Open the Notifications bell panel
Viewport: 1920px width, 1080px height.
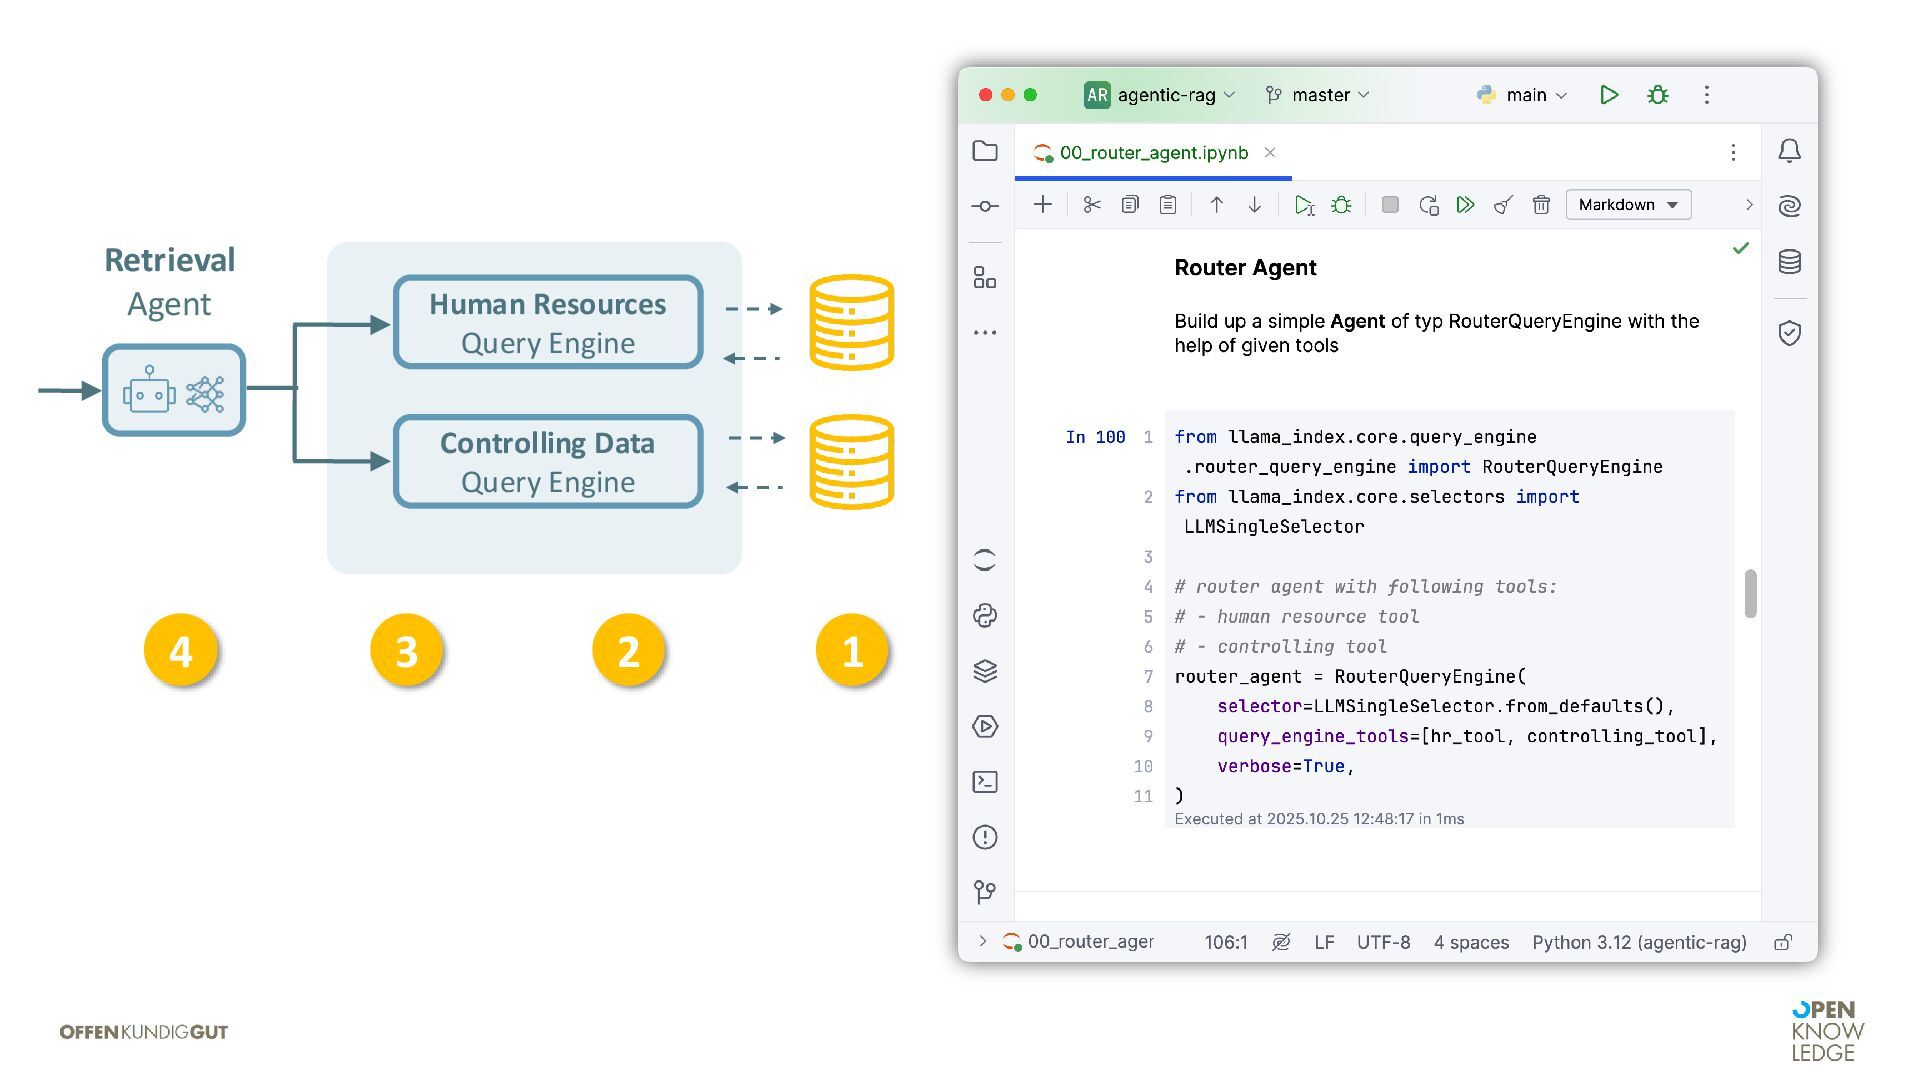[x=1789, y=151]
